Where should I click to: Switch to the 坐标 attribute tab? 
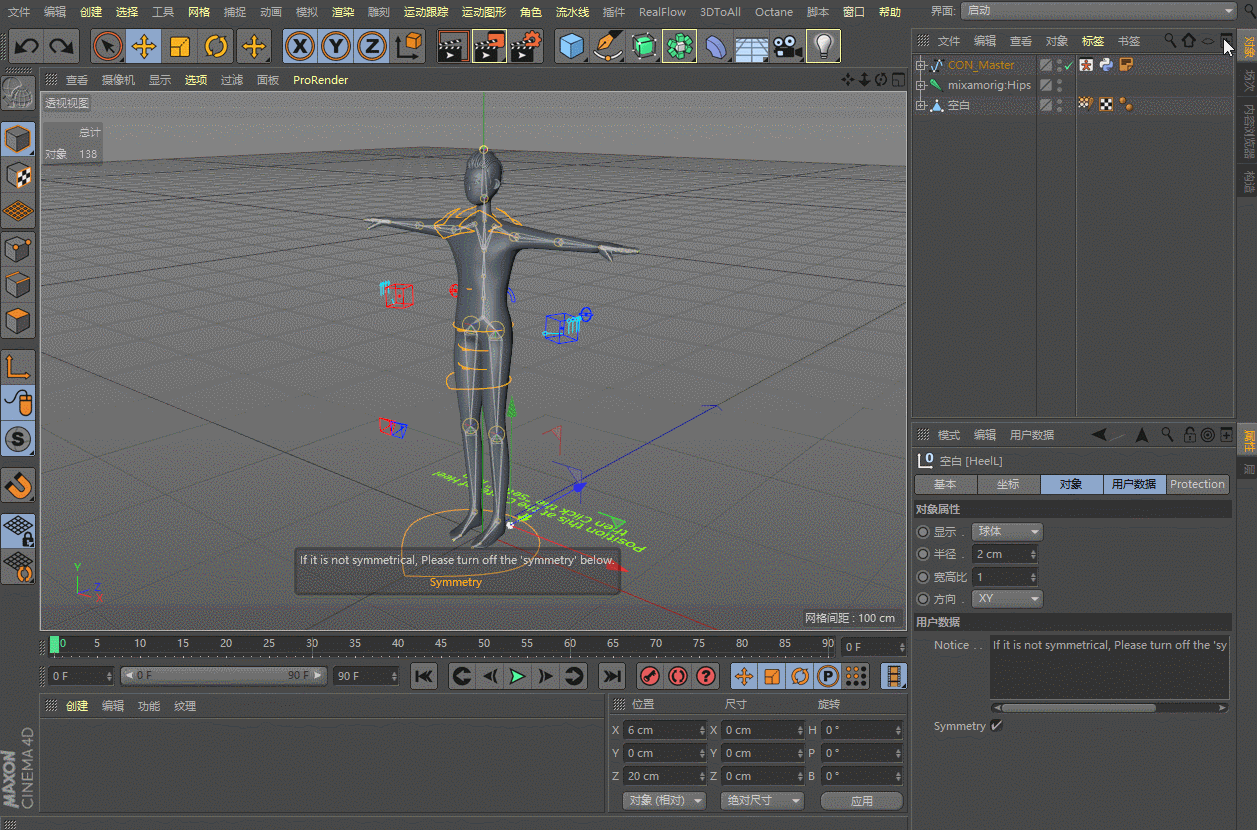click(1008, 484)
